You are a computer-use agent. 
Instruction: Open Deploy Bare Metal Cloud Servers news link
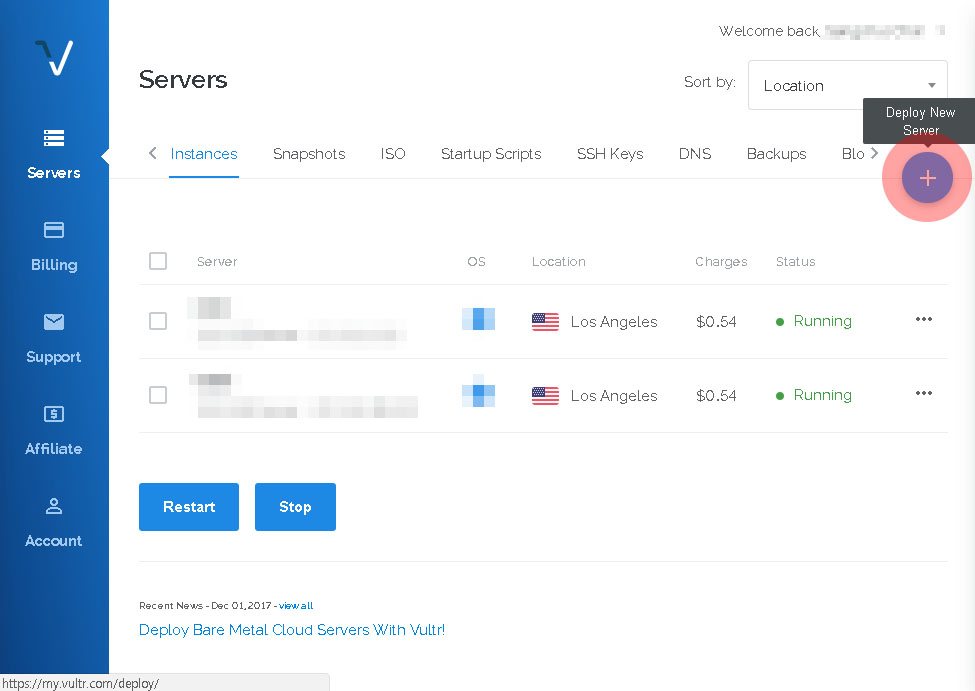pos(292,629)
